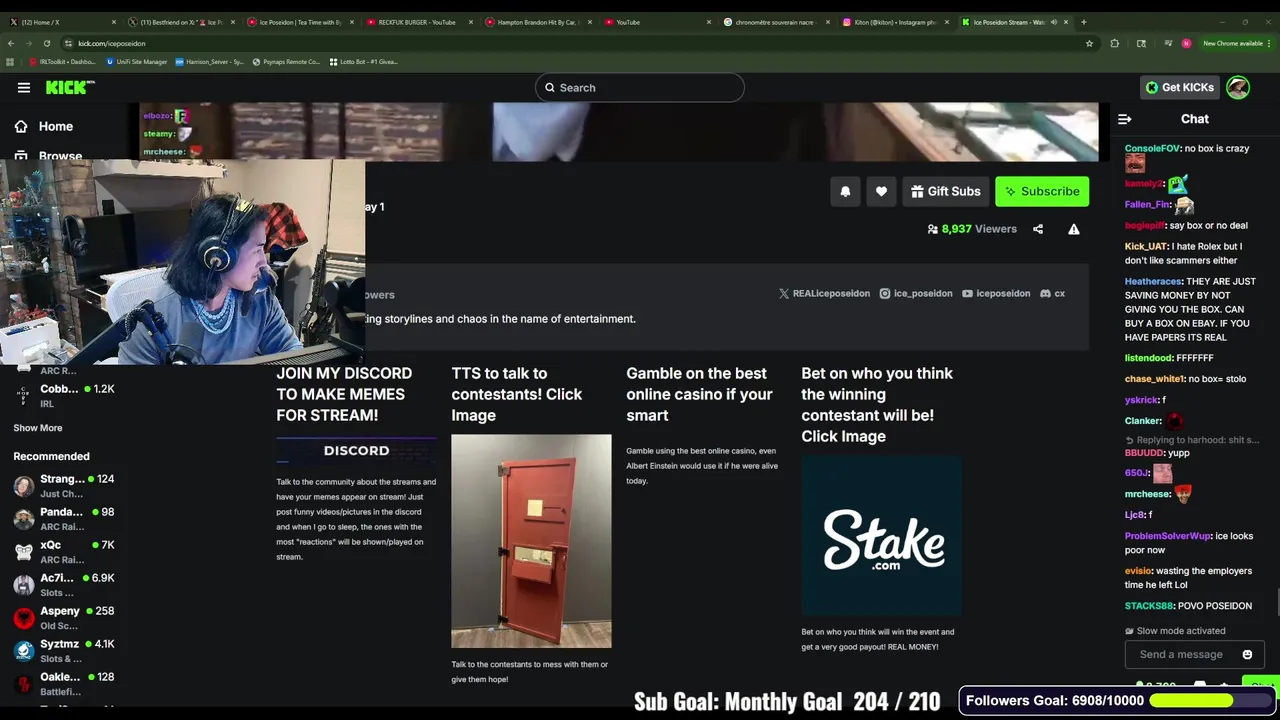Click ProblemSolverWup username in chat

pos(1168,537)
